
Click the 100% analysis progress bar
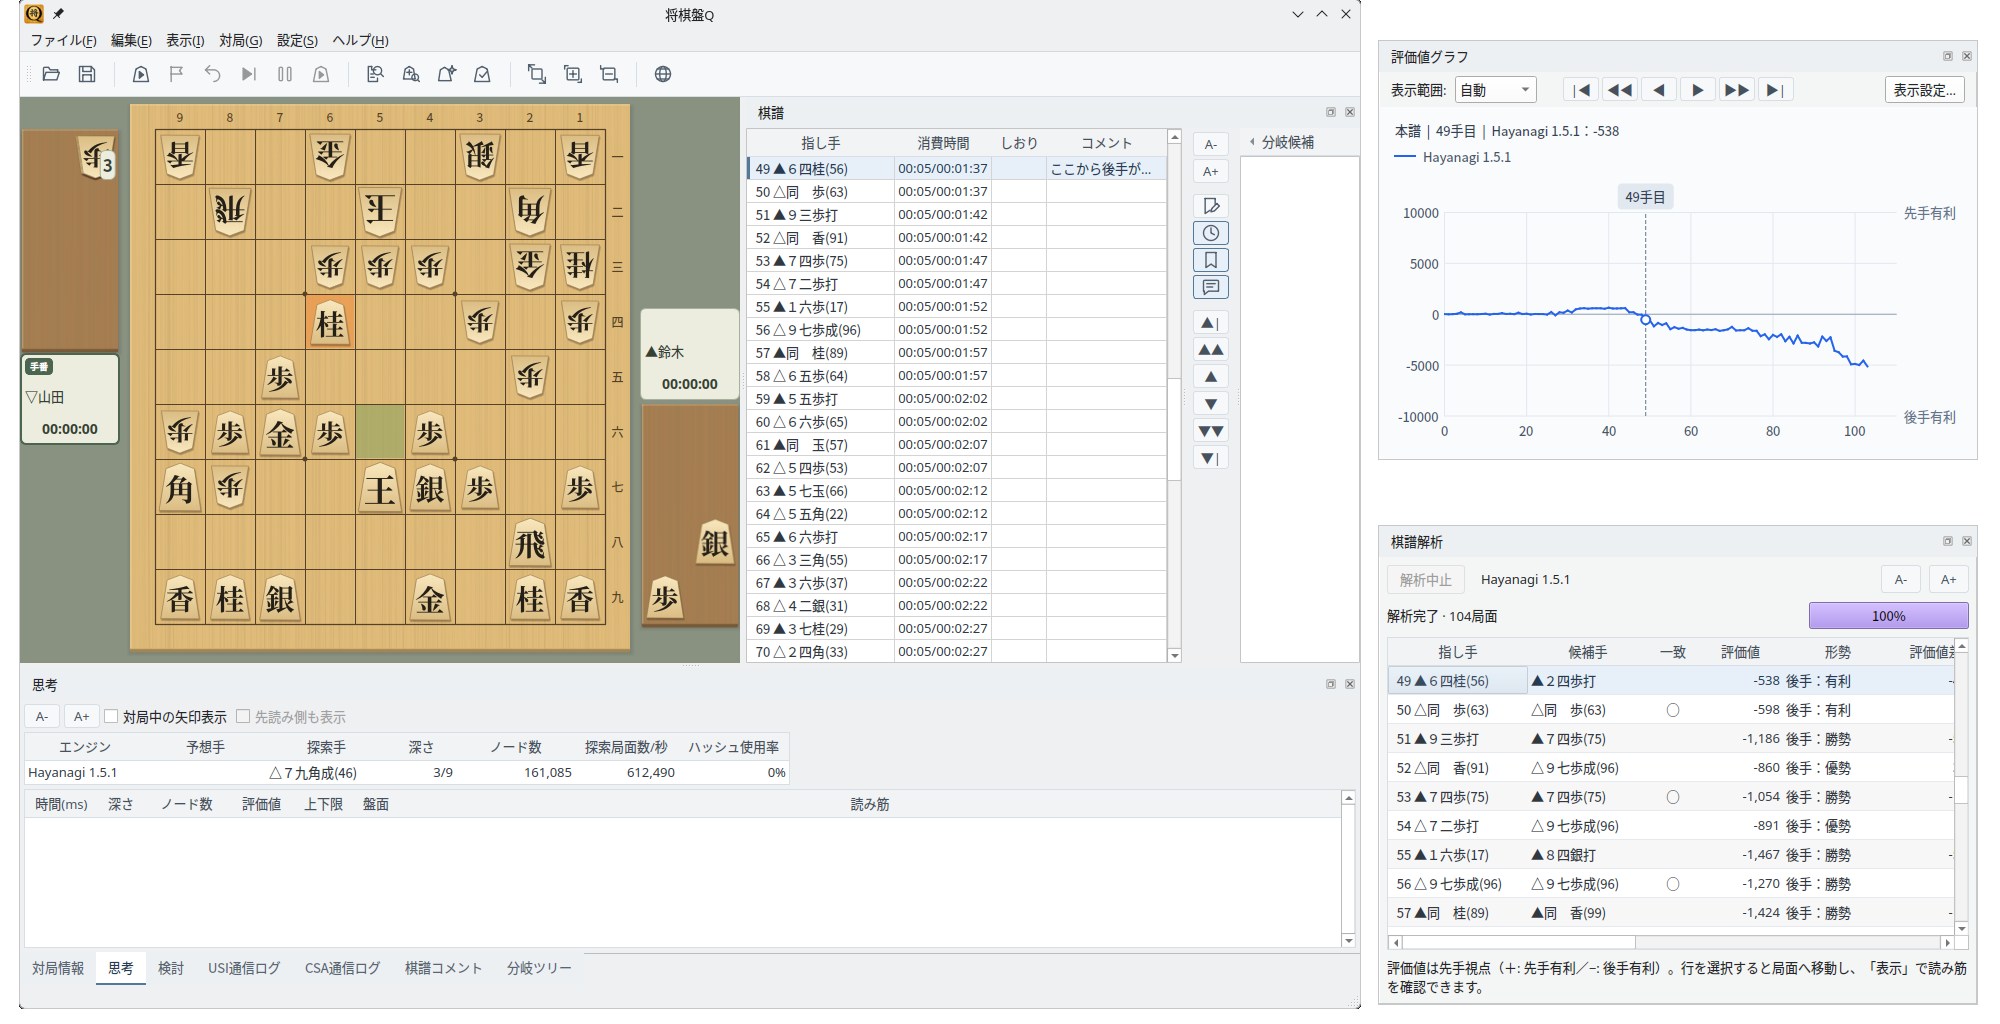1888,616
